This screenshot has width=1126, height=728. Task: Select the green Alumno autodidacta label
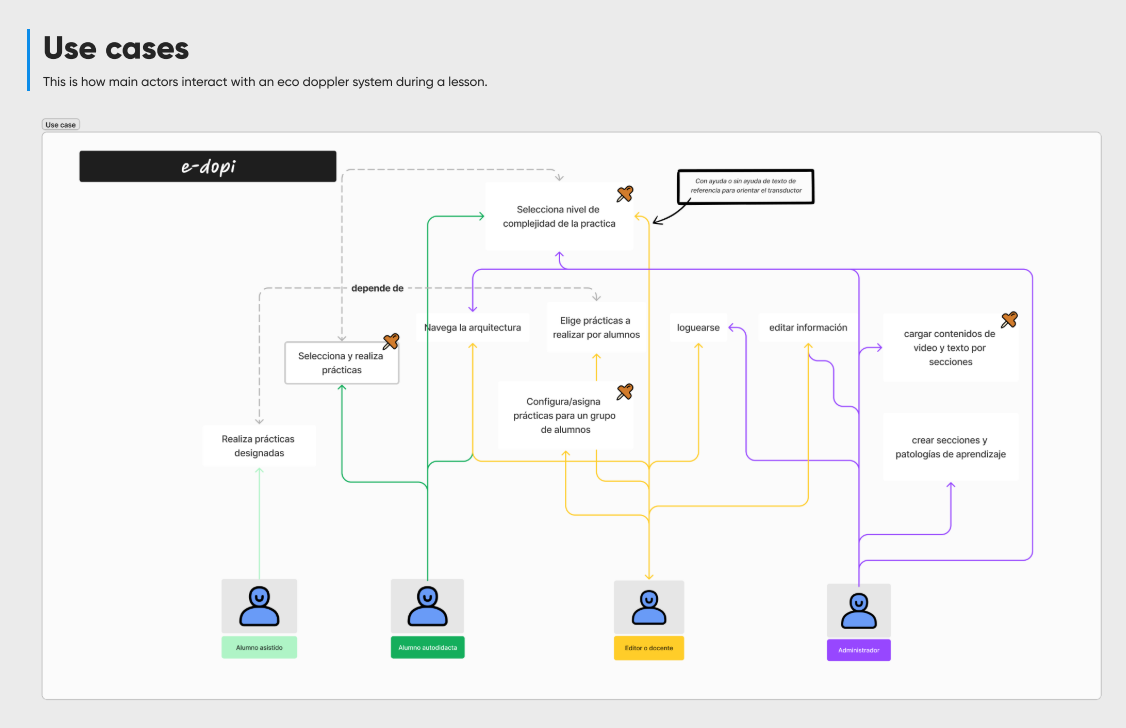tap(427, 648)
